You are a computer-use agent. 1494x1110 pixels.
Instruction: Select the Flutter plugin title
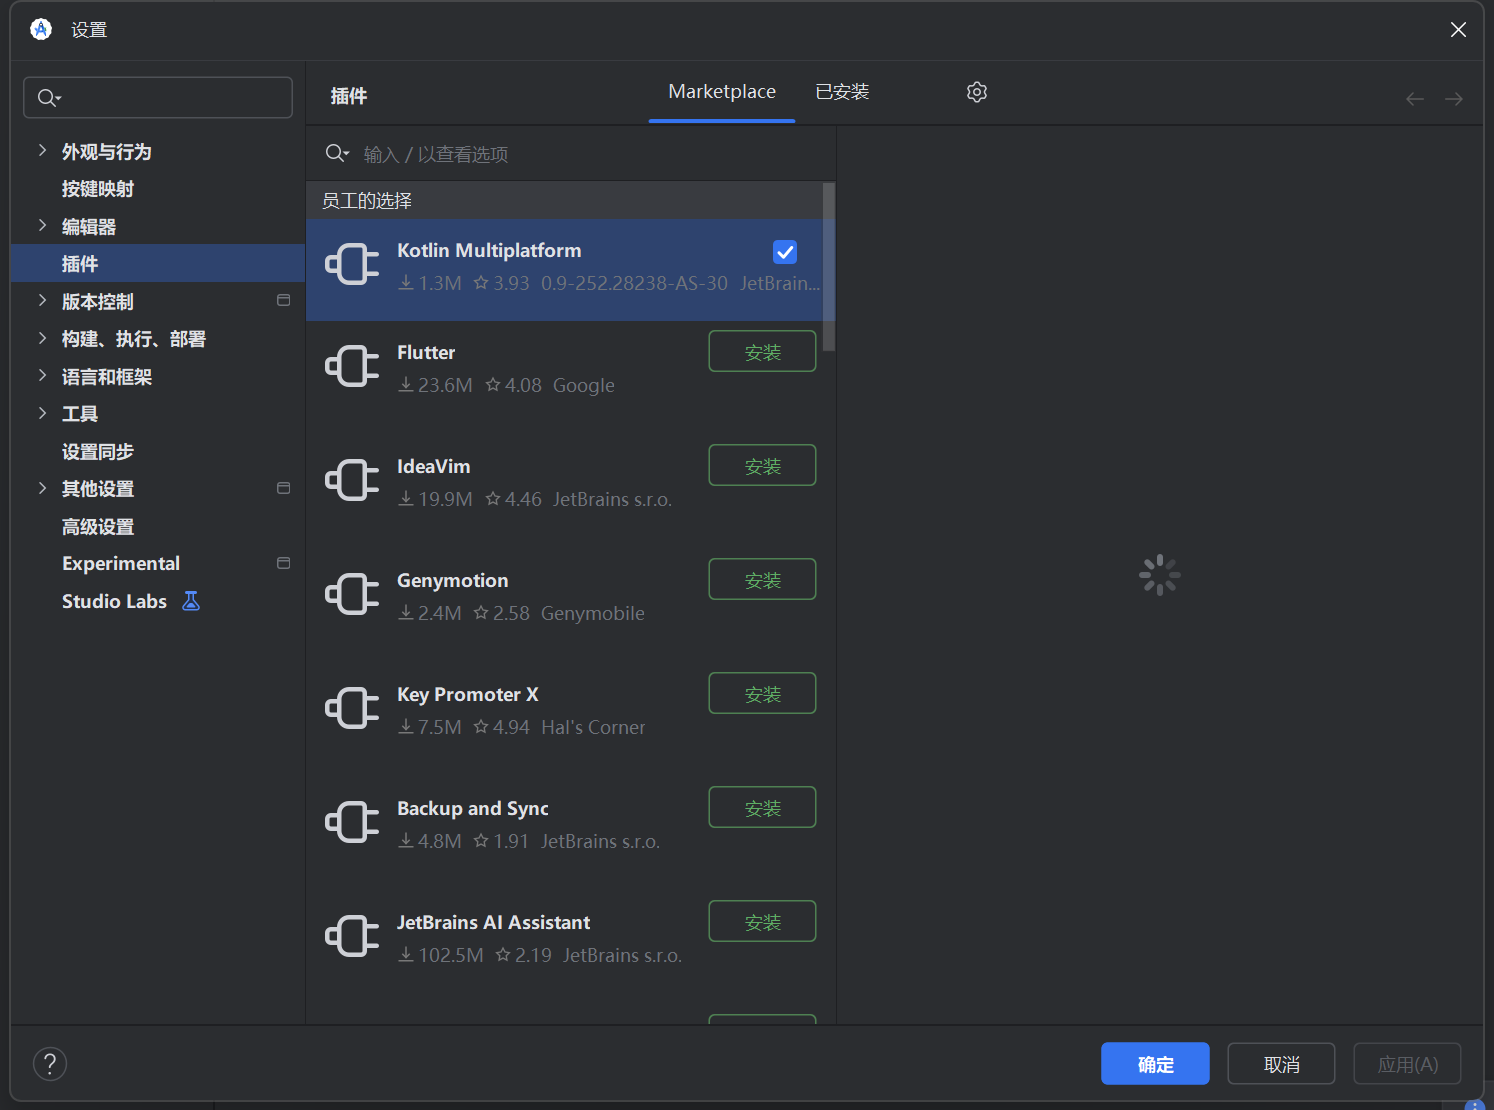(x=426, y=352)
